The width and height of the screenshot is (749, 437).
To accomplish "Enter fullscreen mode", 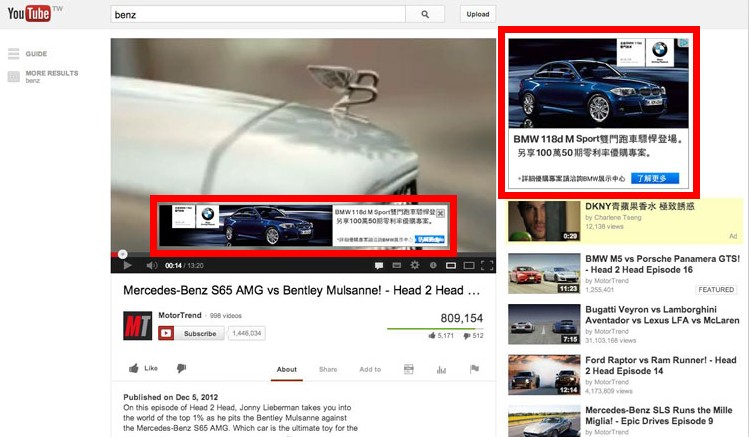I will click(x=487, y=266).
